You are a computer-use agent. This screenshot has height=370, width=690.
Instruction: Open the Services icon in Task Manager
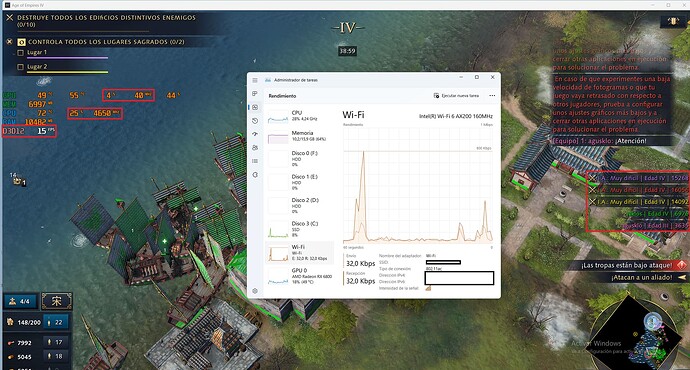coord(255,175)
